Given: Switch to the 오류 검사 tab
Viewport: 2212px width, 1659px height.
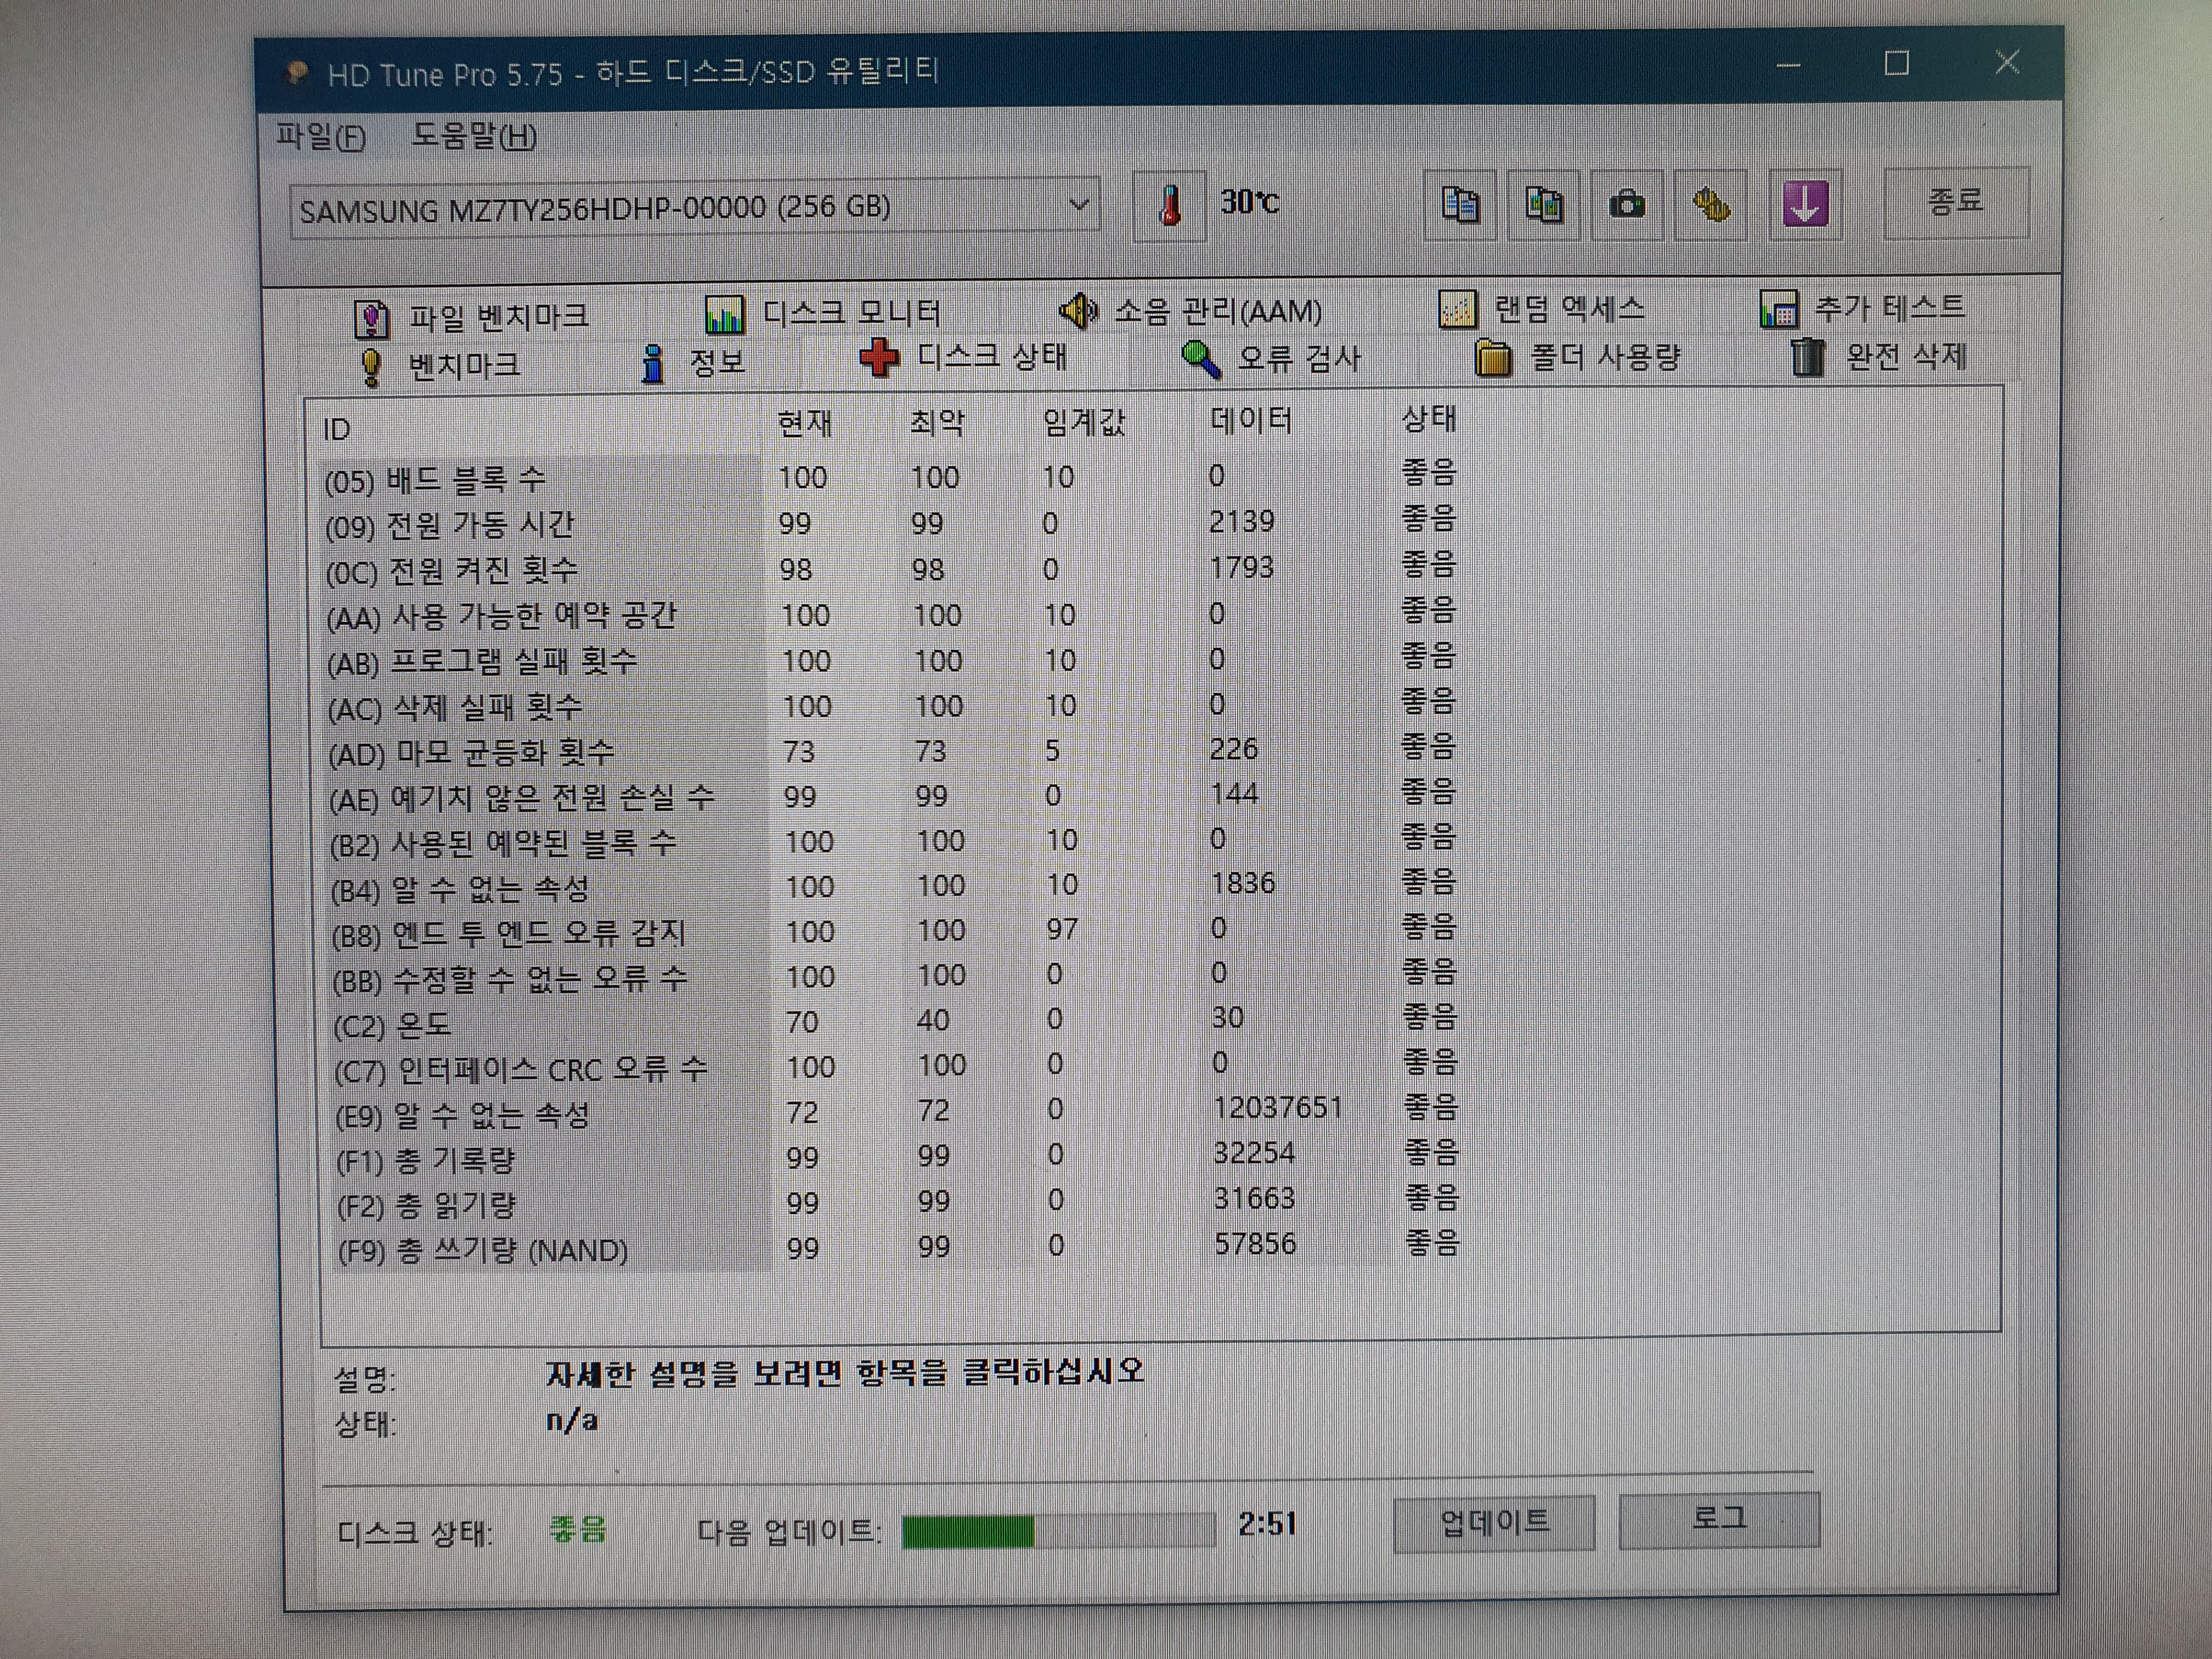Looking at the screenshot, I should (1270, 358).
